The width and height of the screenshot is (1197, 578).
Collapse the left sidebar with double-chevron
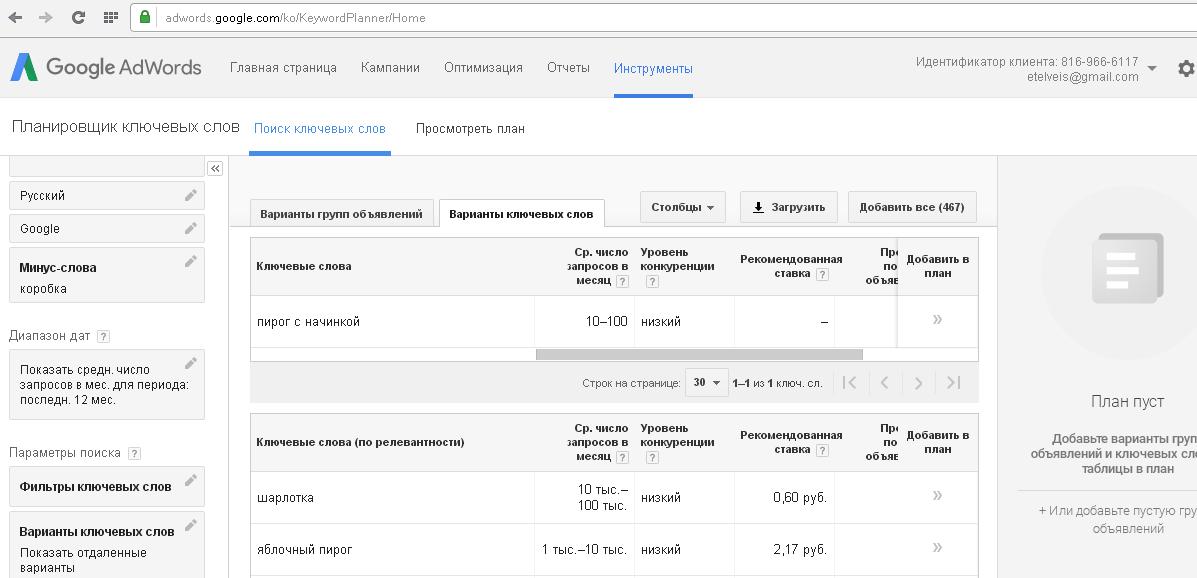click(x=215, y=169)
